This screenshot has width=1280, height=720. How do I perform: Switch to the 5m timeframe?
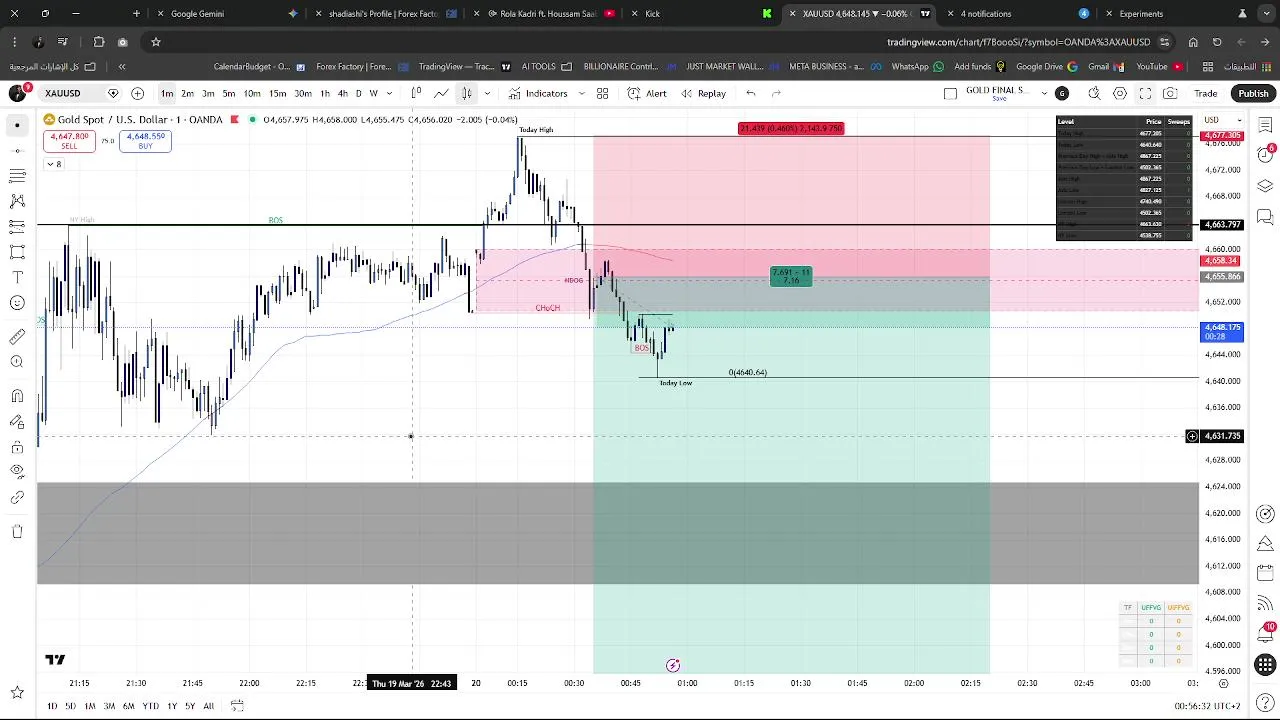[x=229, y=93]
